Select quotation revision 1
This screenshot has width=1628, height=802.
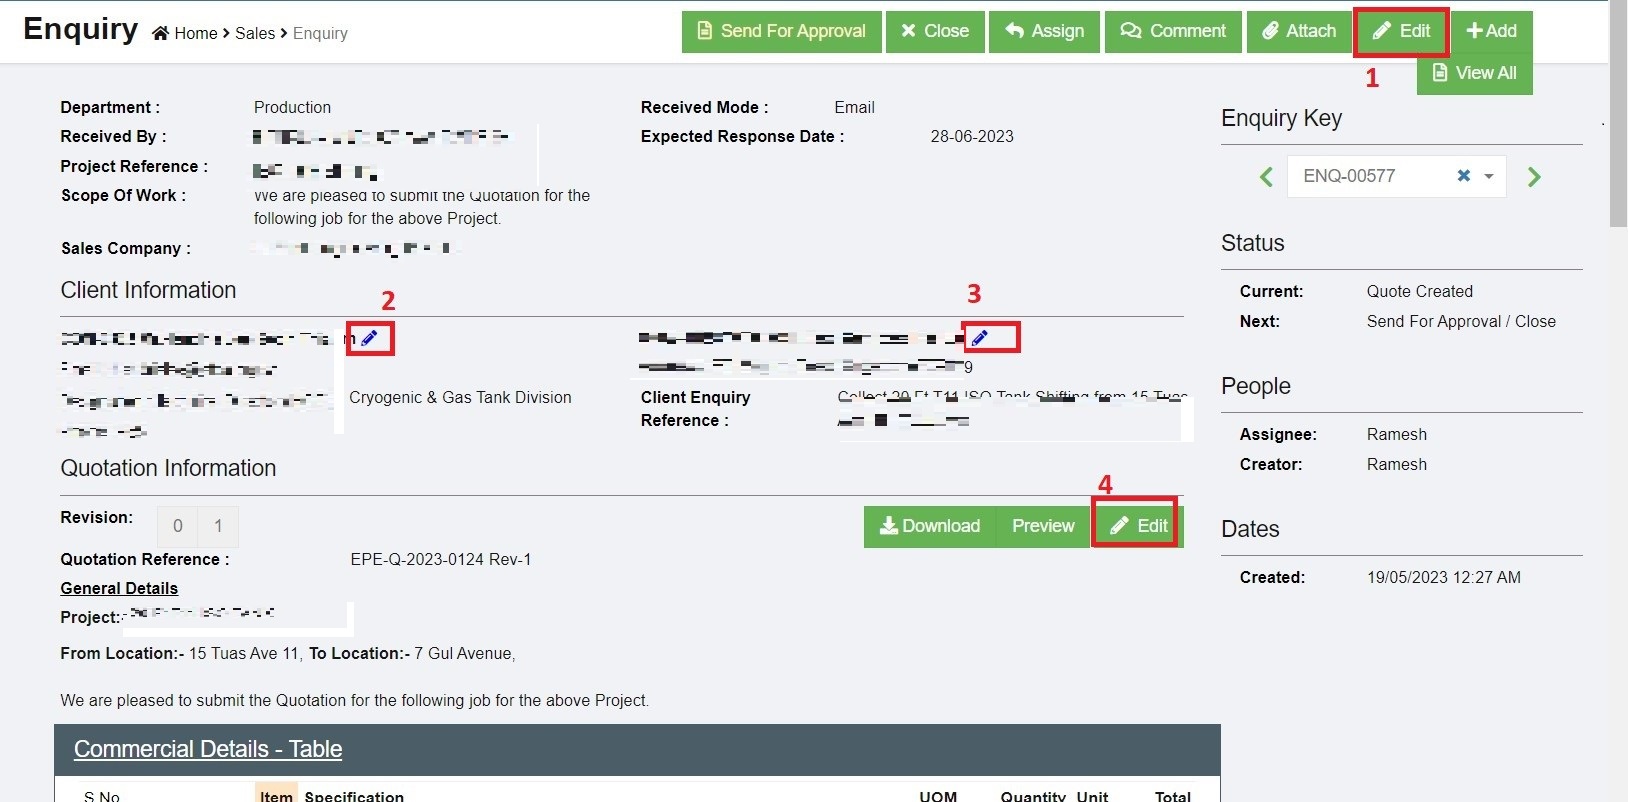coord(218,526)
